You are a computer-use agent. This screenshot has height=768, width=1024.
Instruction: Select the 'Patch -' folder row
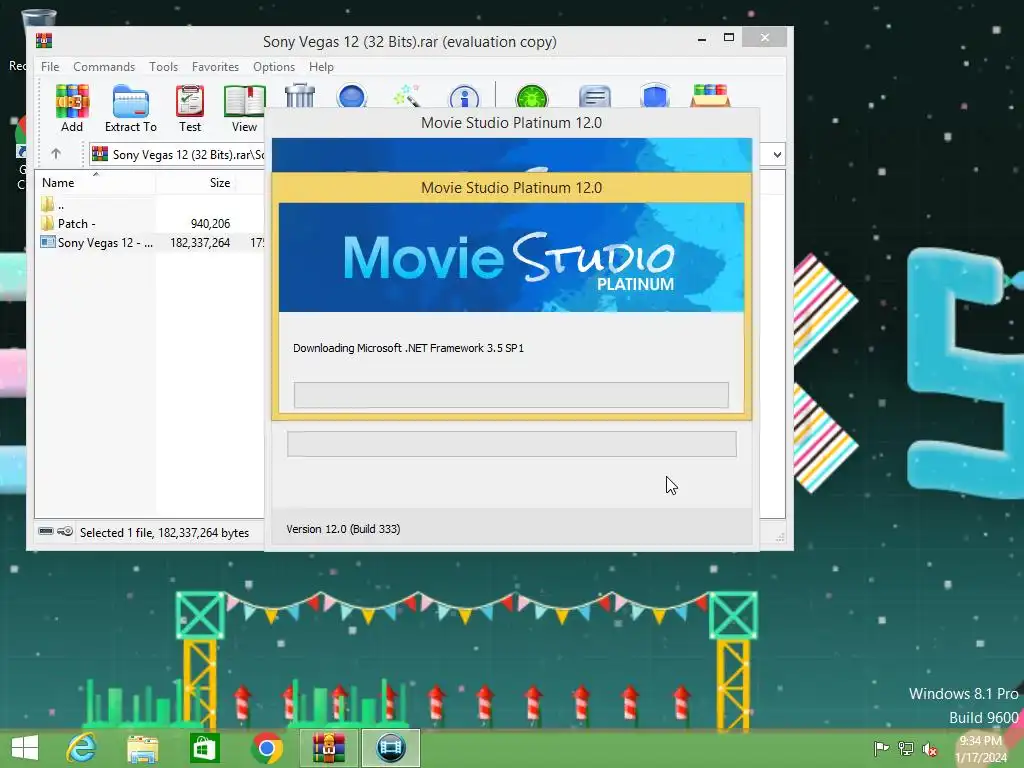(x=150, y=223)
